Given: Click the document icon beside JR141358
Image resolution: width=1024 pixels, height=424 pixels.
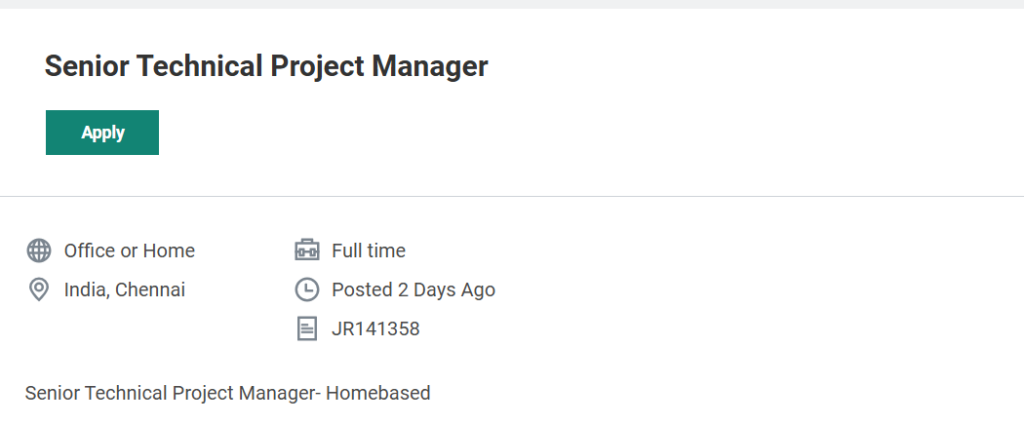Looking at the screenshot, I should tap(307, 328).
